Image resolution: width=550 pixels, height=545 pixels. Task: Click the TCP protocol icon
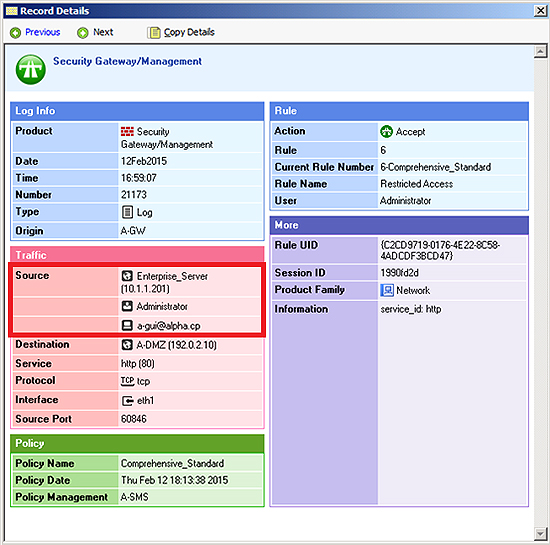[127, 381]
